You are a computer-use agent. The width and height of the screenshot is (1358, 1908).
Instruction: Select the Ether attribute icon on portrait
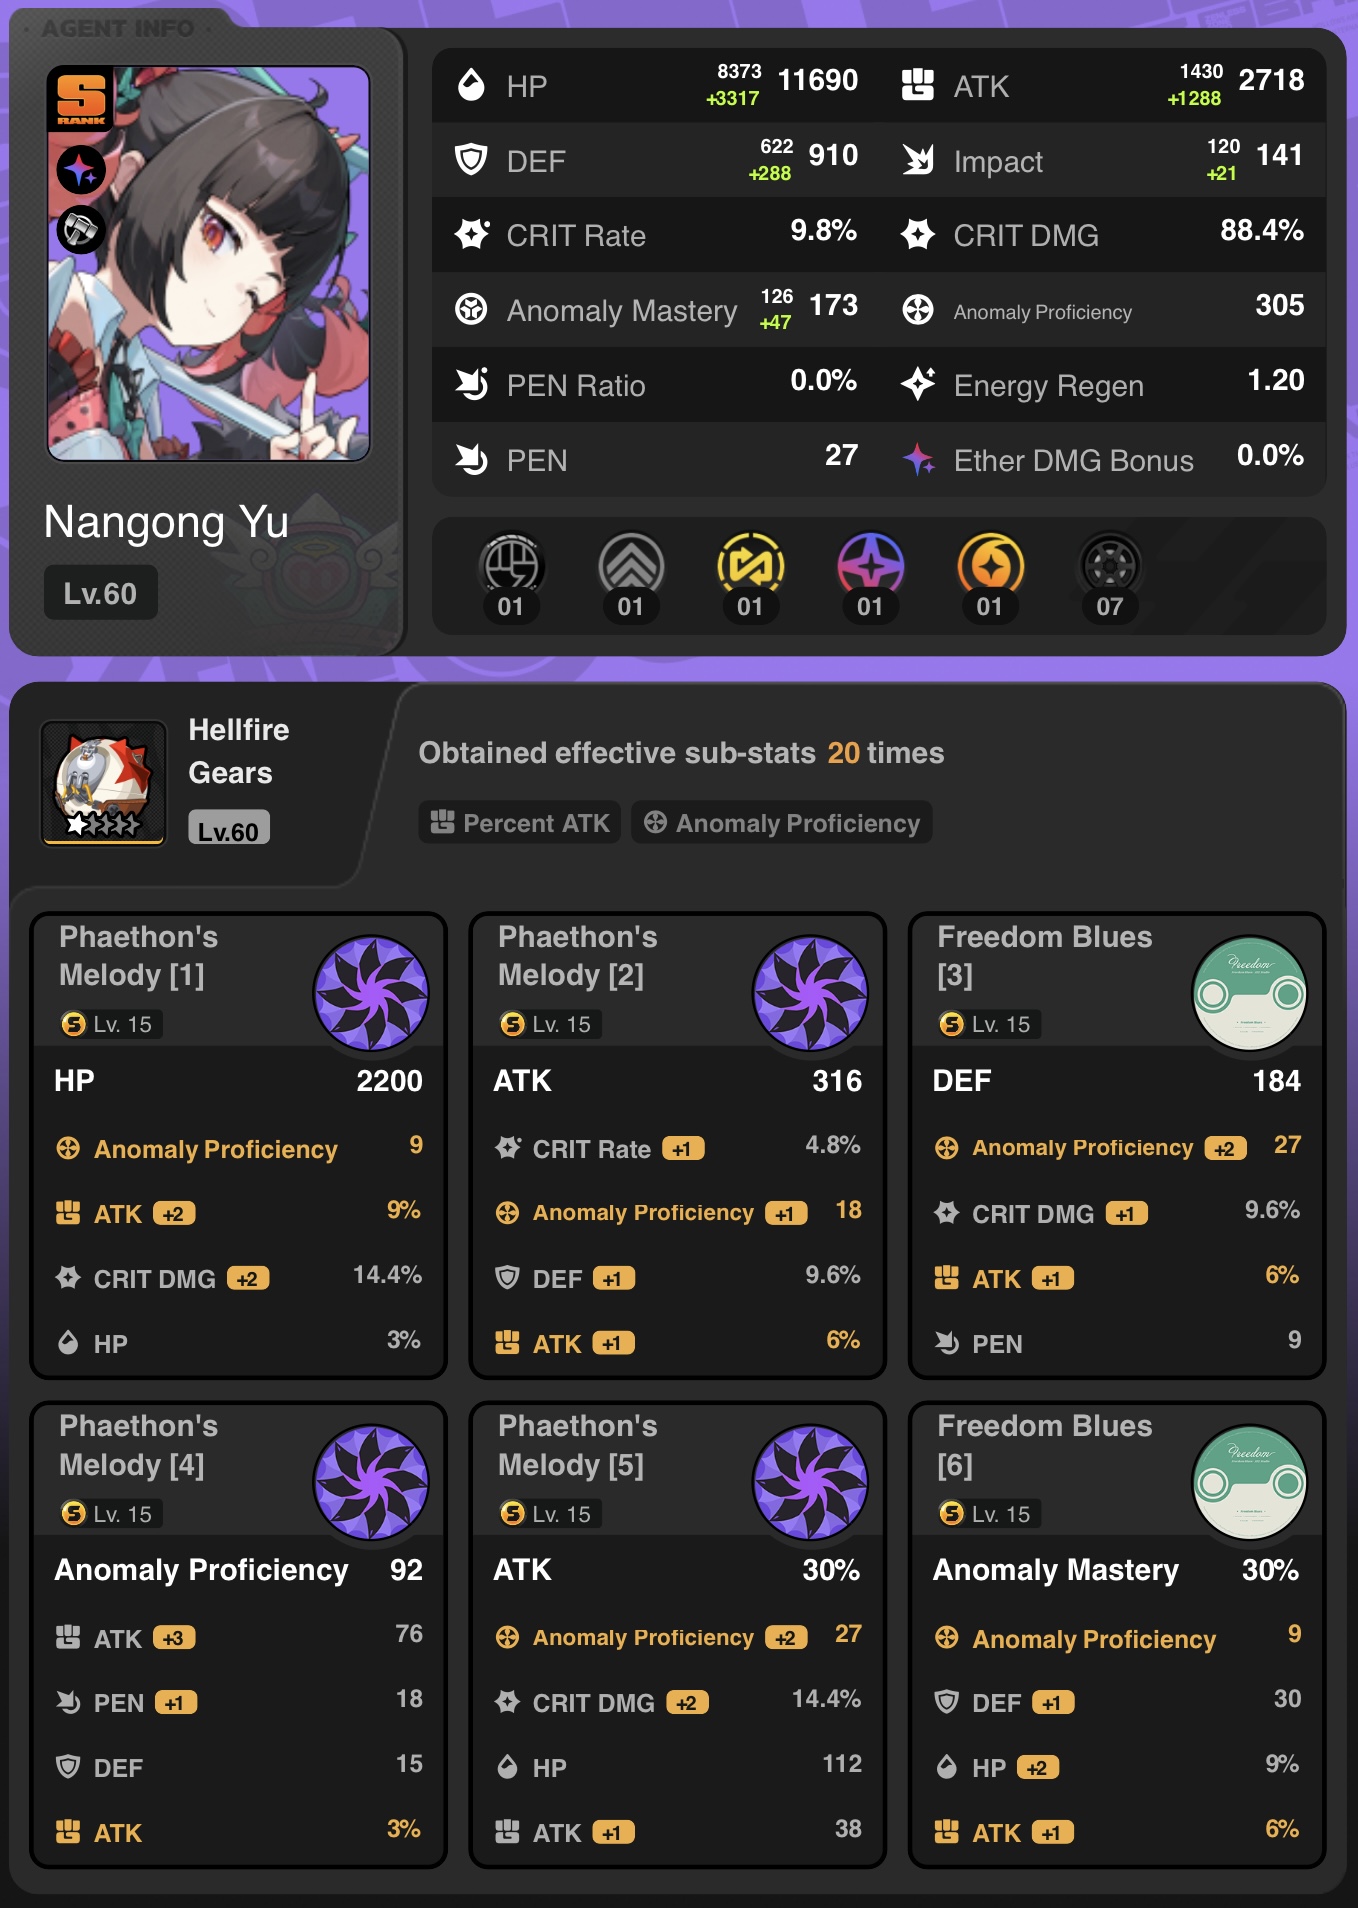[81, 170]
